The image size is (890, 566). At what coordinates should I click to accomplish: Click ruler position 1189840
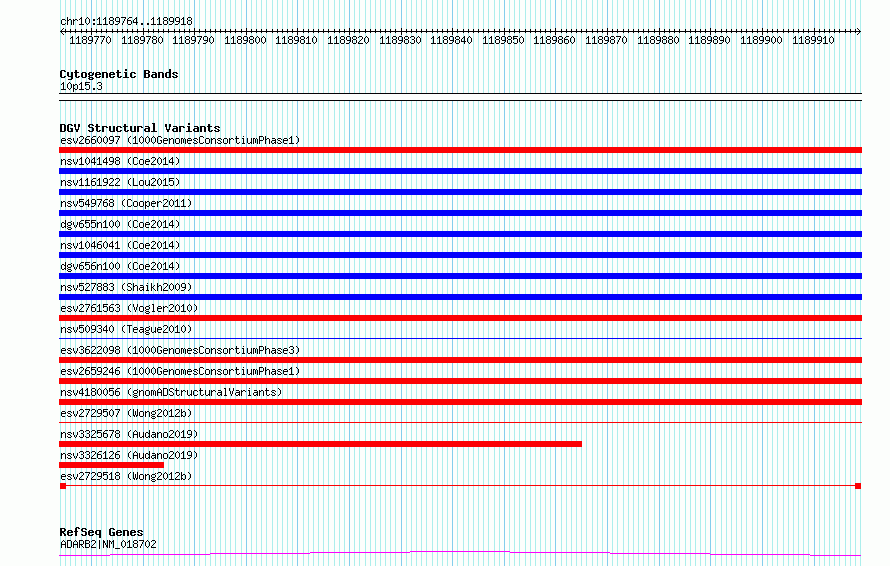click(451, 40)
